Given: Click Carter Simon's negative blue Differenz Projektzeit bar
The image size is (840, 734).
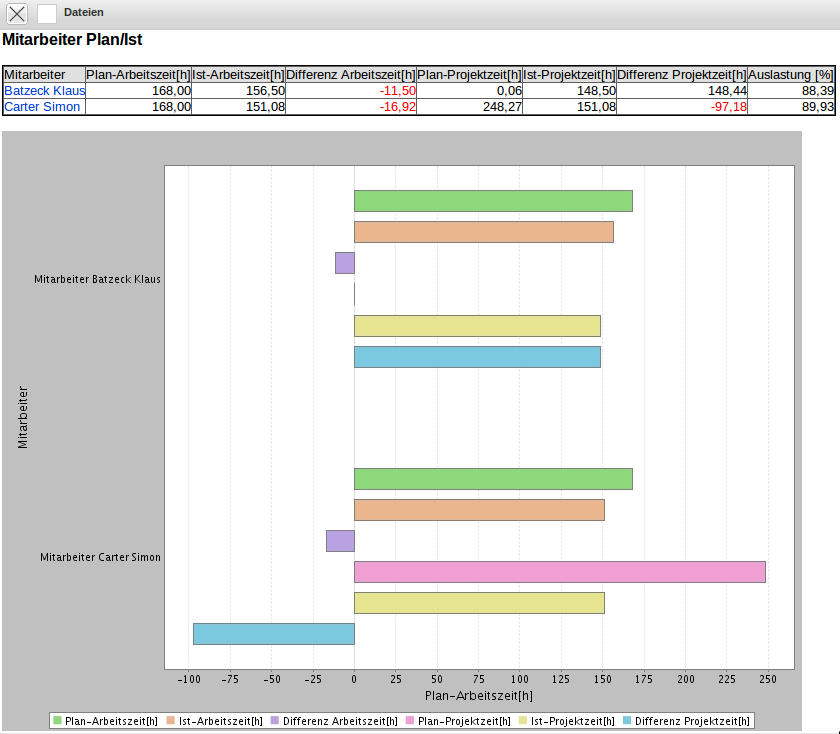Looking at the screenshot, I should click(x=274, y=634).
